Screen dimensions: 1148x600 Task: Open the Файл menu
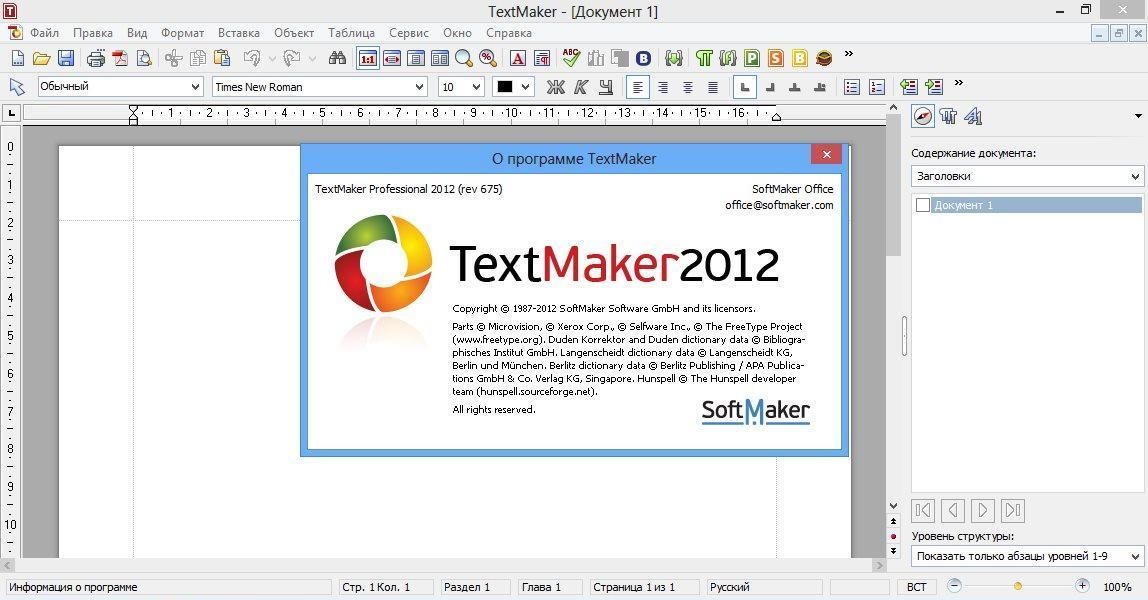(44, 33)
